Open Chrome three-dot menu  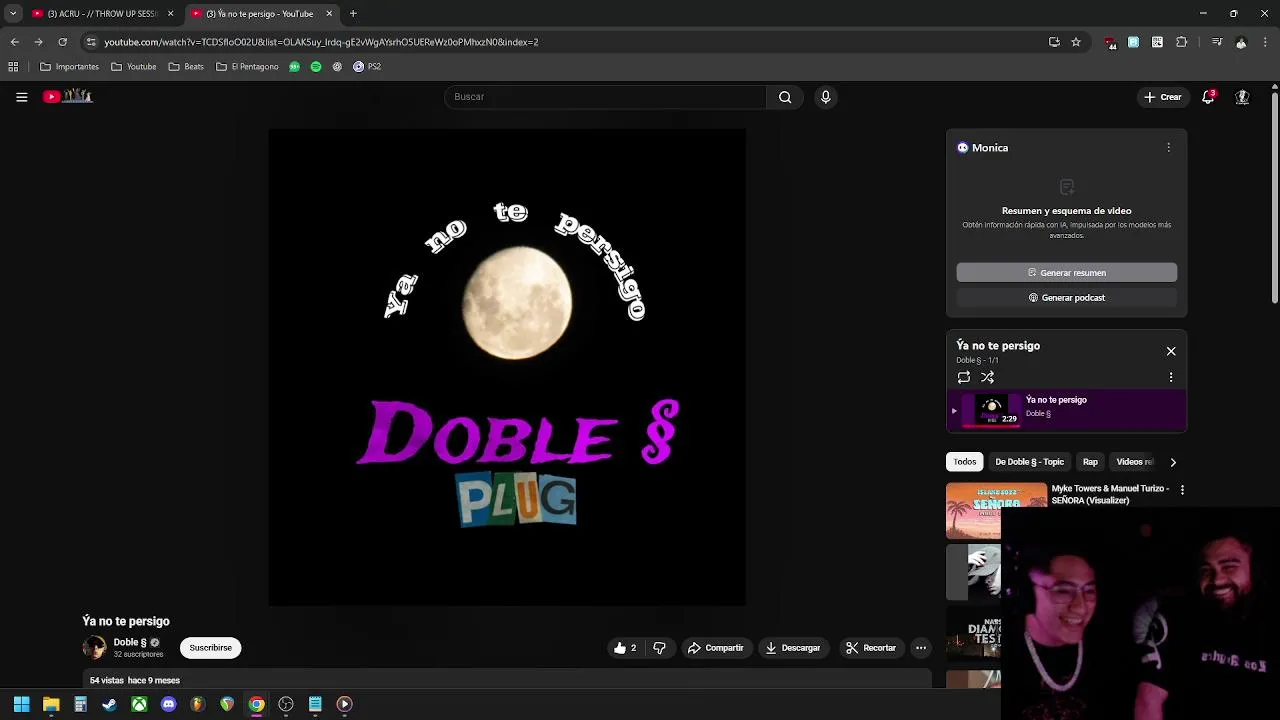click(1265, 42)
